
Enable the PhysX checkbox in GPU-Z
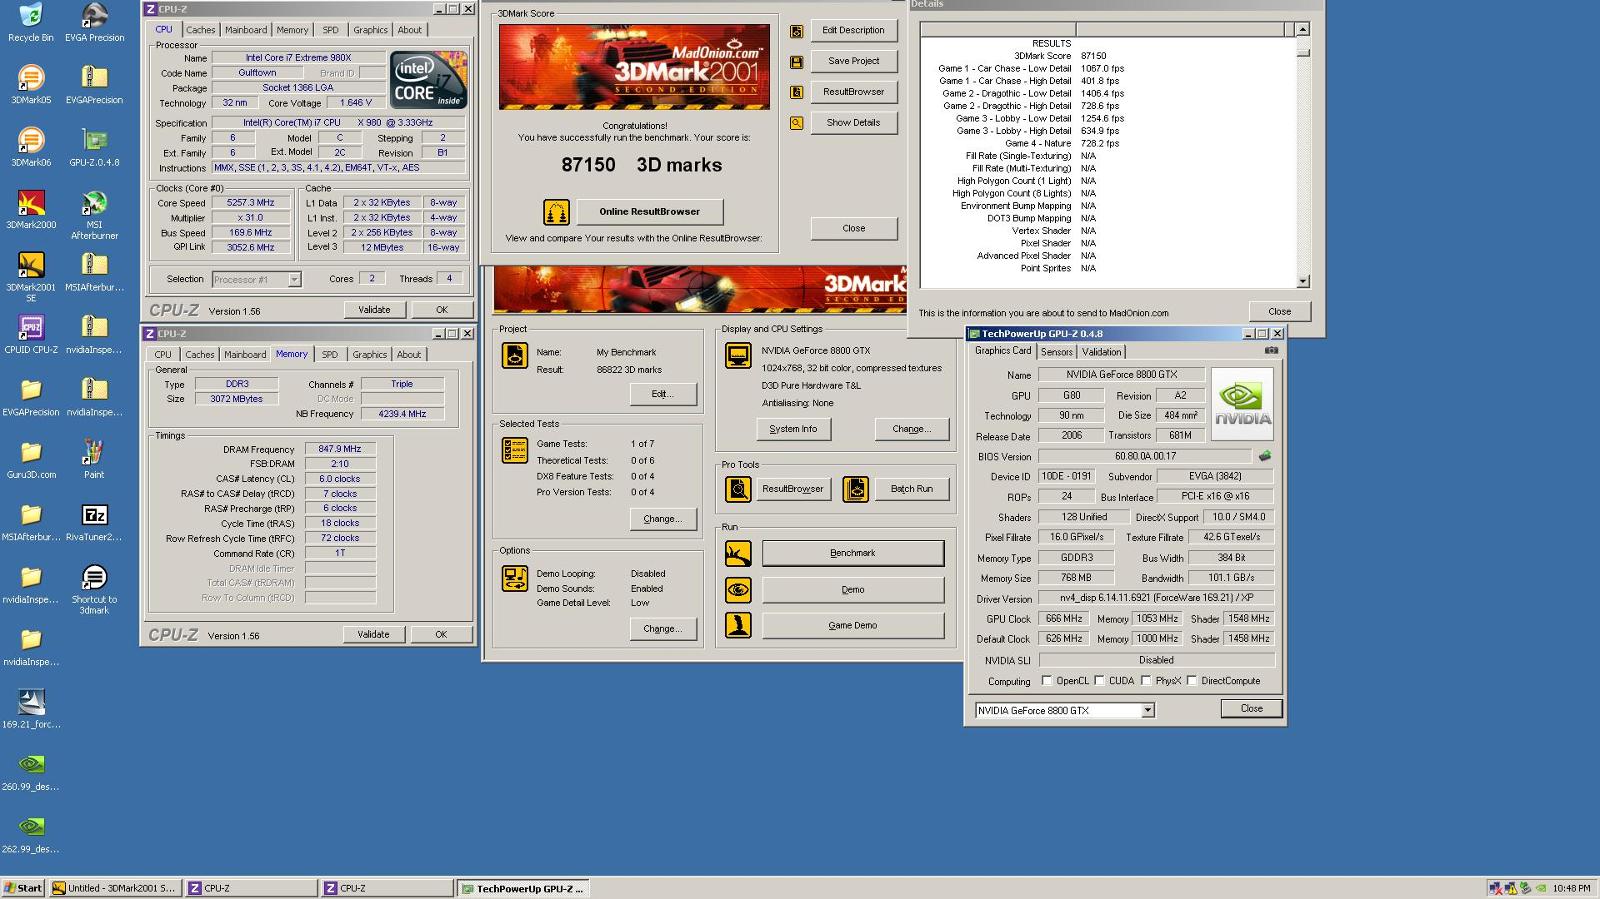(1146, 680)
